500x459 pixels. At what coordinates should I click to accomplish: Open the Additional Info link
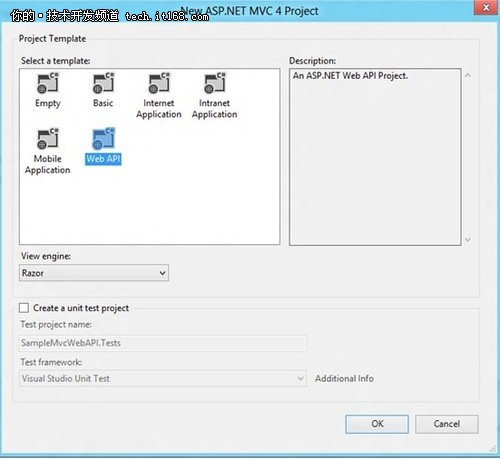pyautogui.click(x=344, y=379)
